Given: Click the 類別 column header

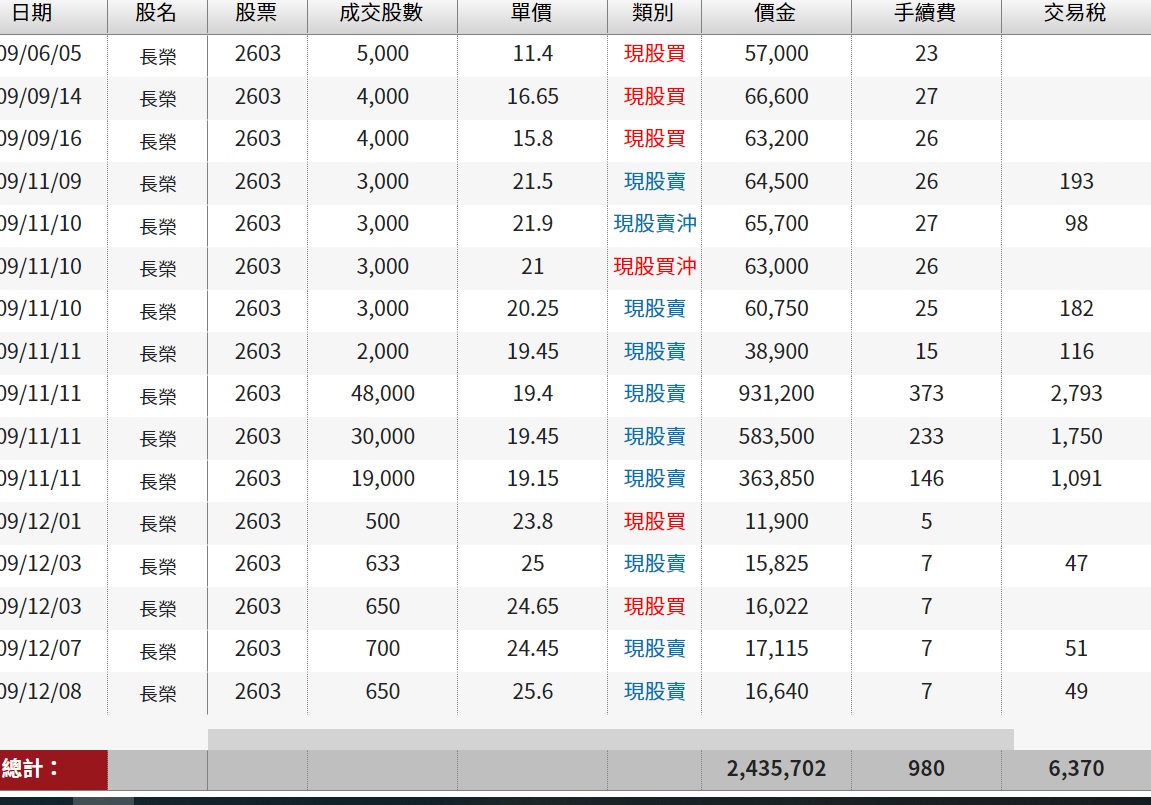Looking at the screenshot, I should click(654, 12).
